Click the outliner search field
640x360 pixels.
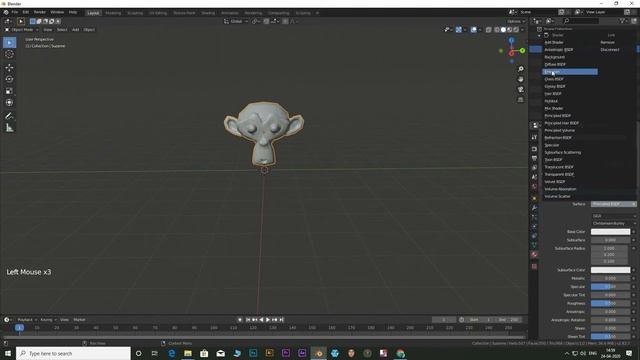pos(581,21)
